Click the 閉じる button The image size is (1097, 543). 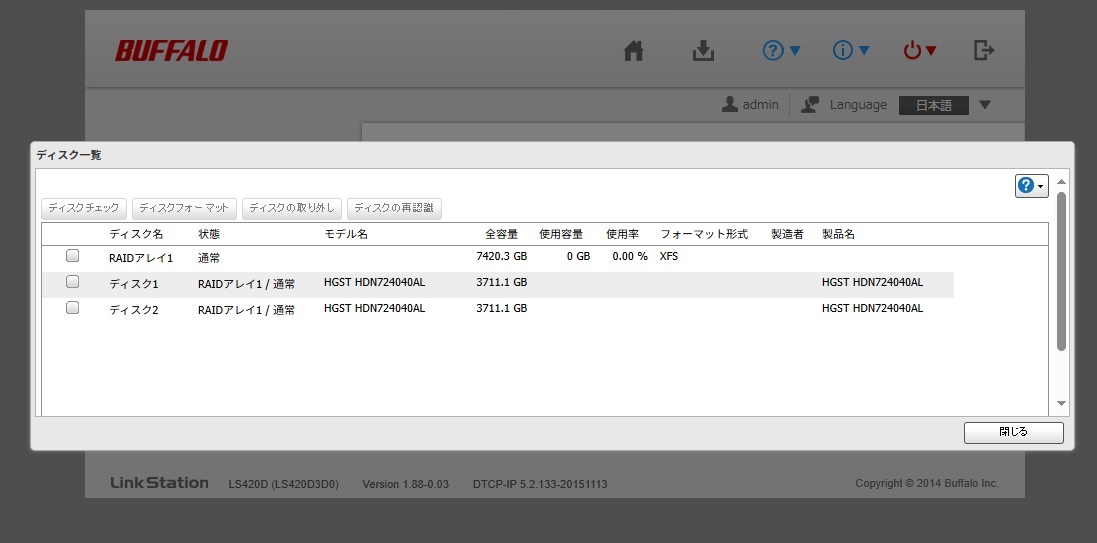[1013, 432]
